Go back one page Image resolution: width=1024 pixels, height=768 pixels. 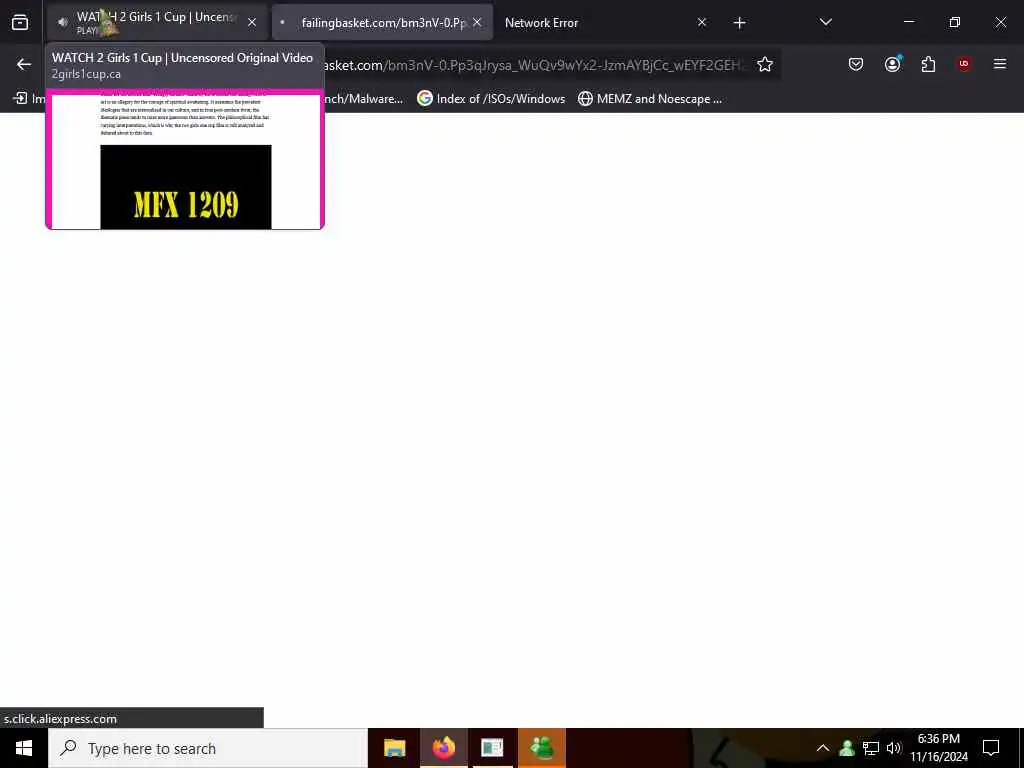(x=24, y=64)
